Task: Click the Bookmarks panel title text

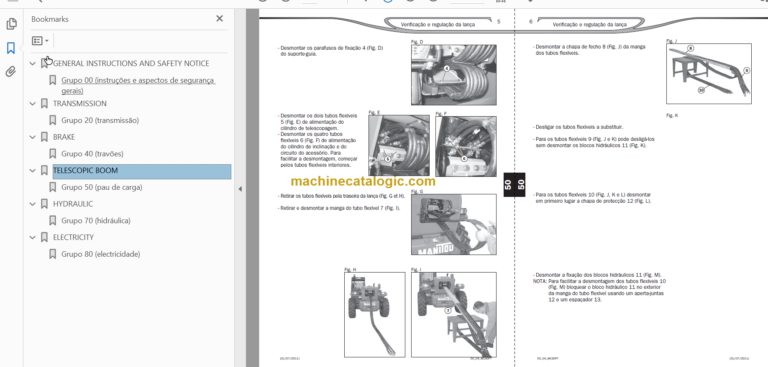Action: (50, 19)
